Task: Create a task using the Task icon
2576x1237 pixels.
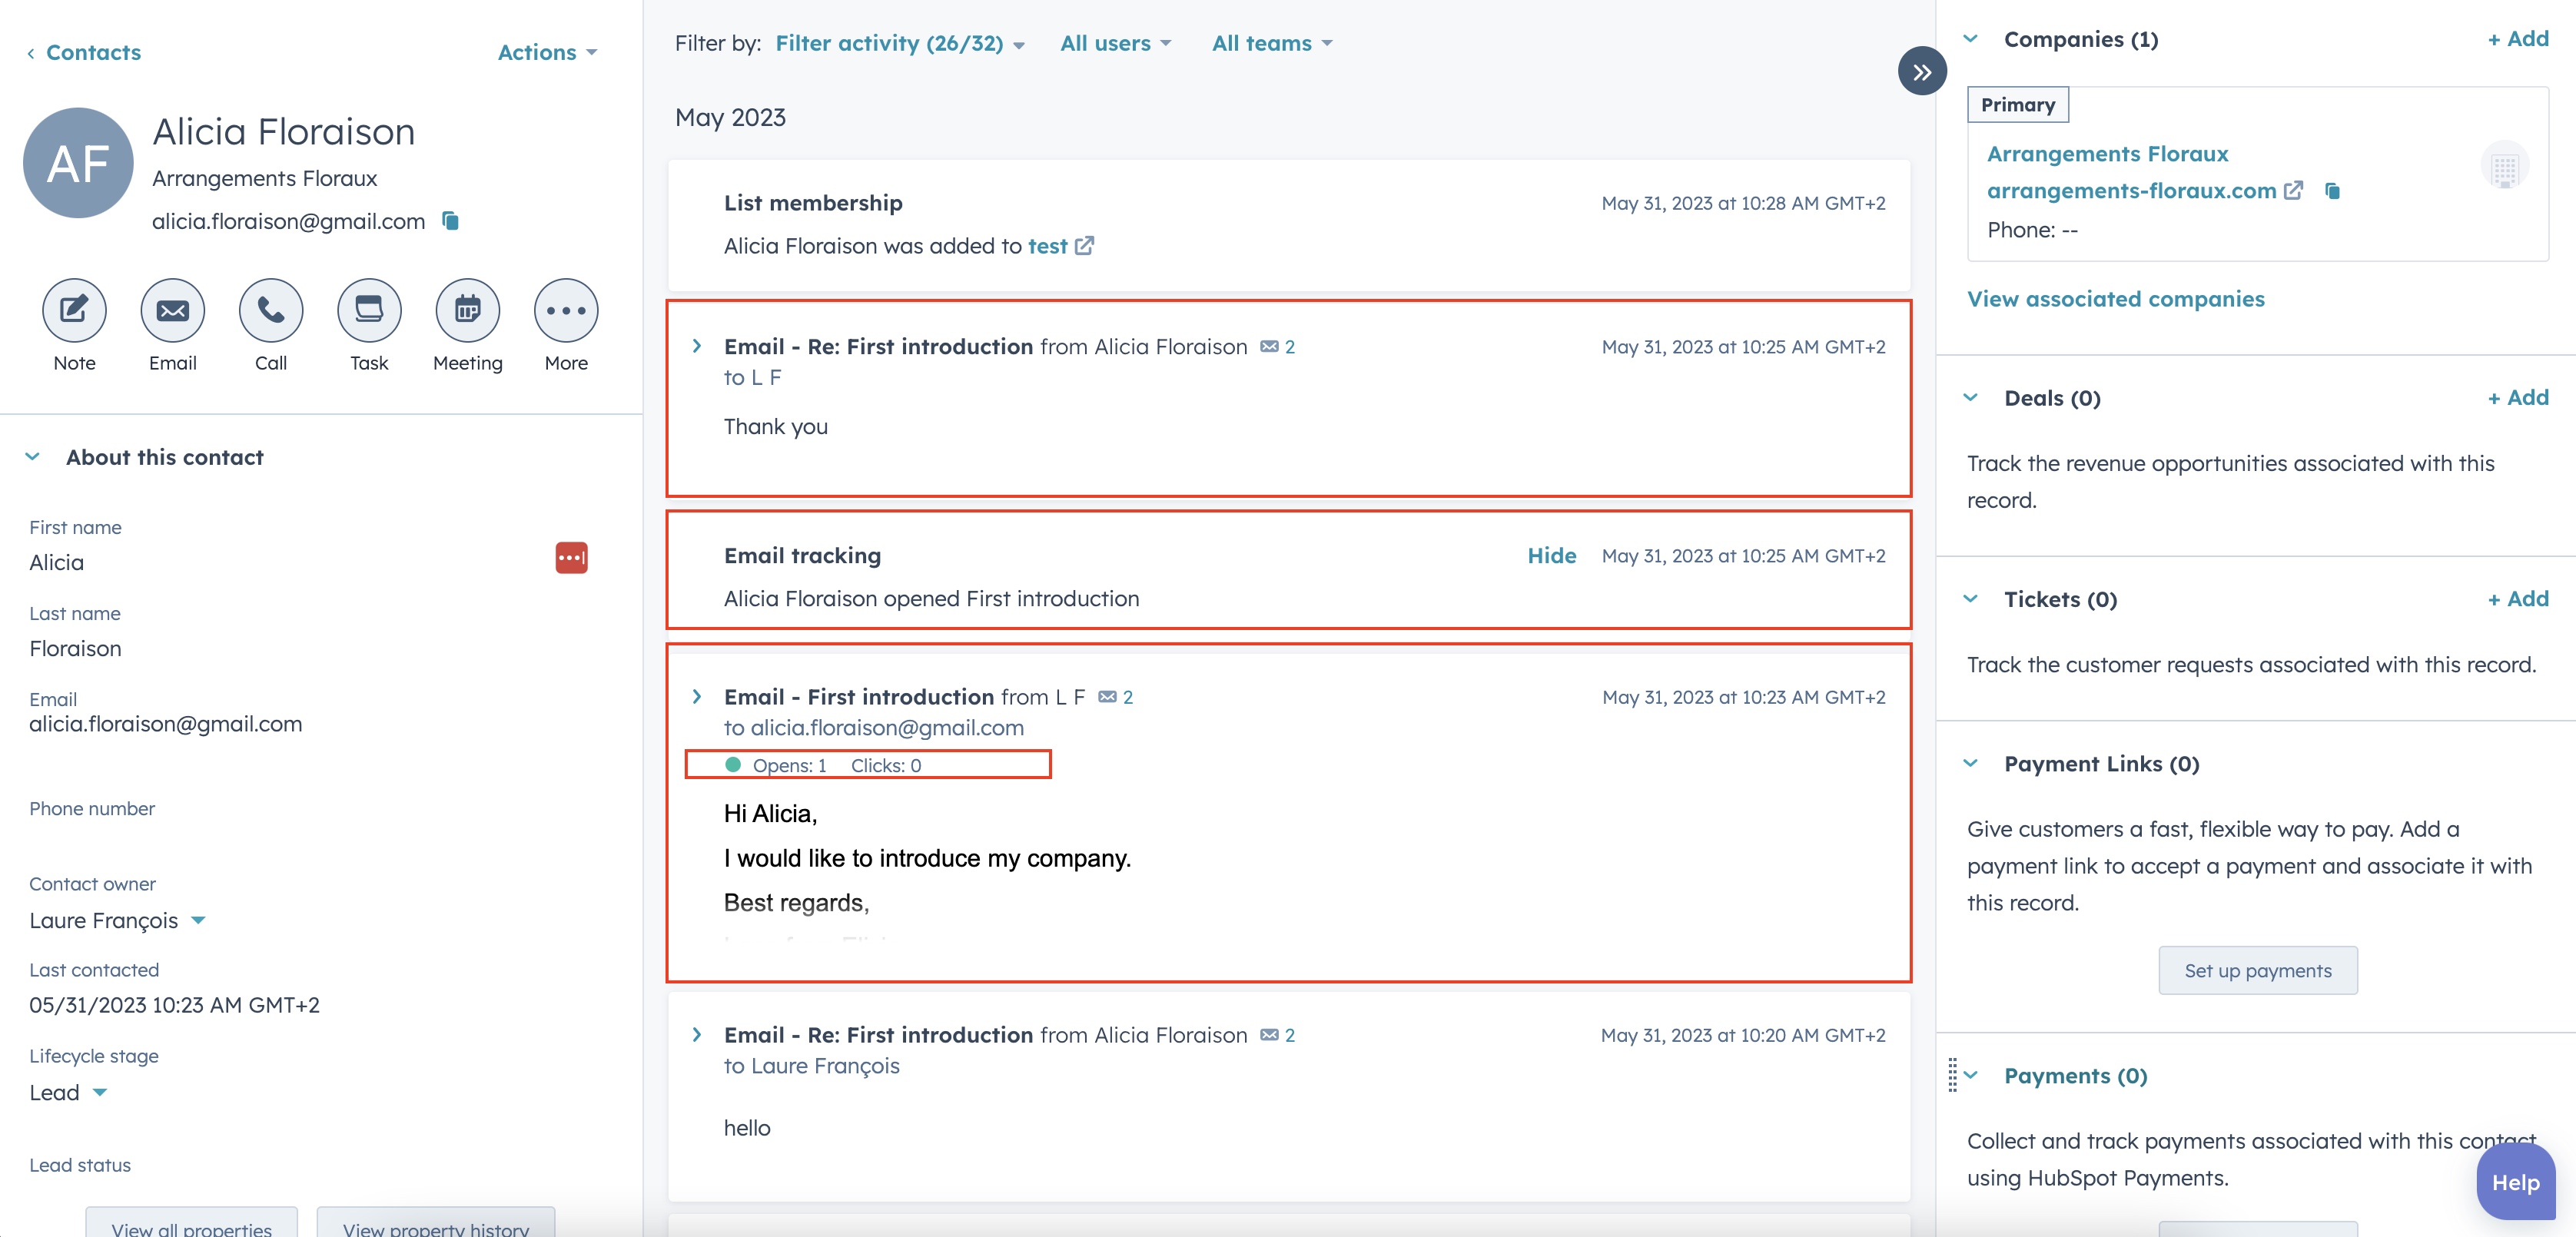Action: 368,310
